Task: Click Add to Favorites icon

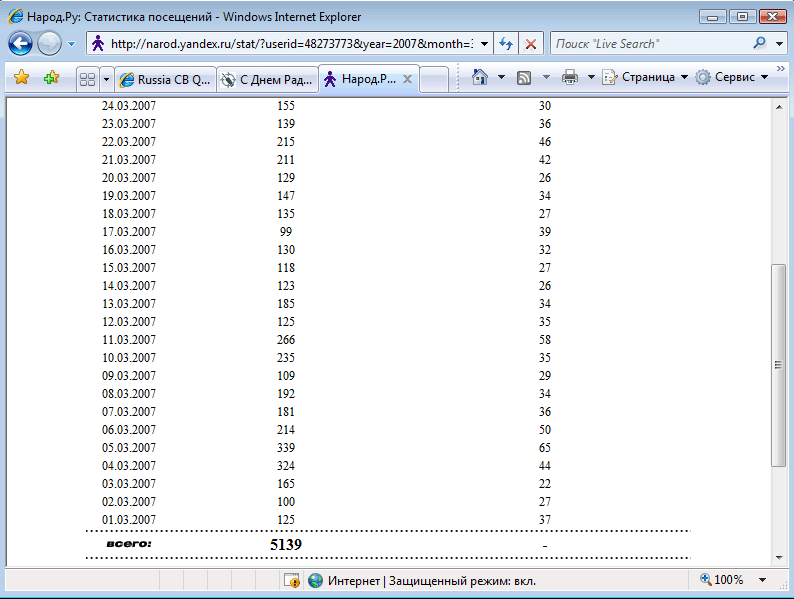Action: 51,78
